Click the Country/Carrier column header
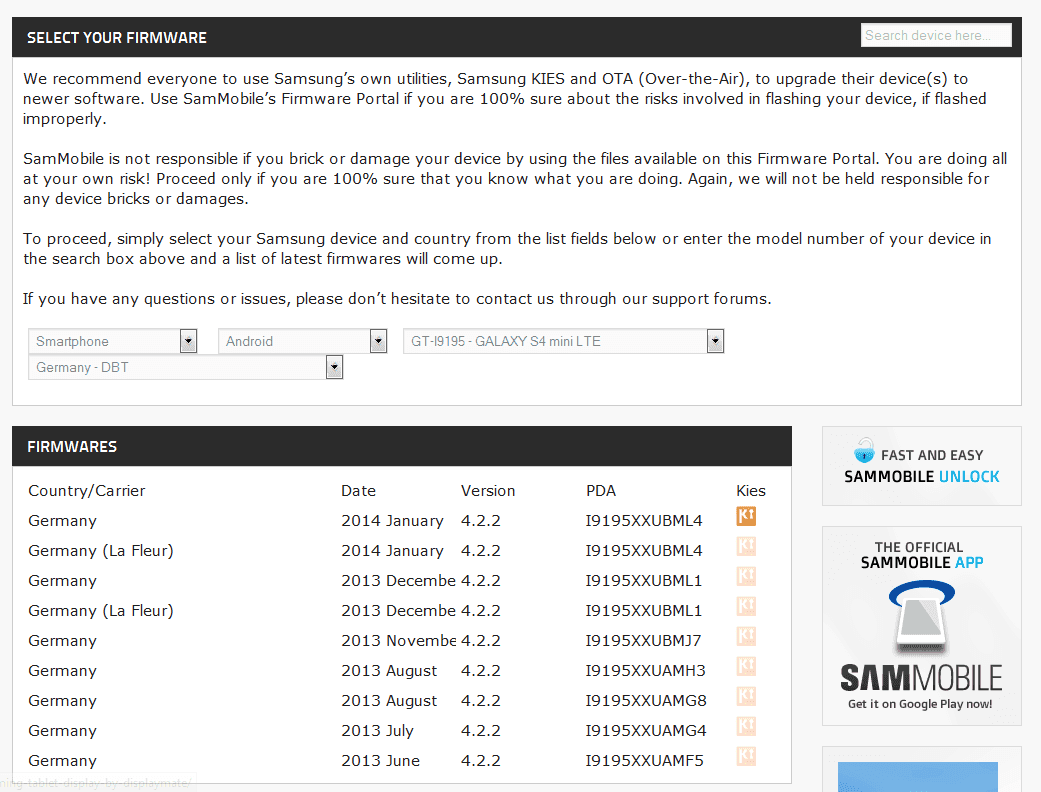Viewport: 1041px width, 792px height. [86, 491]
